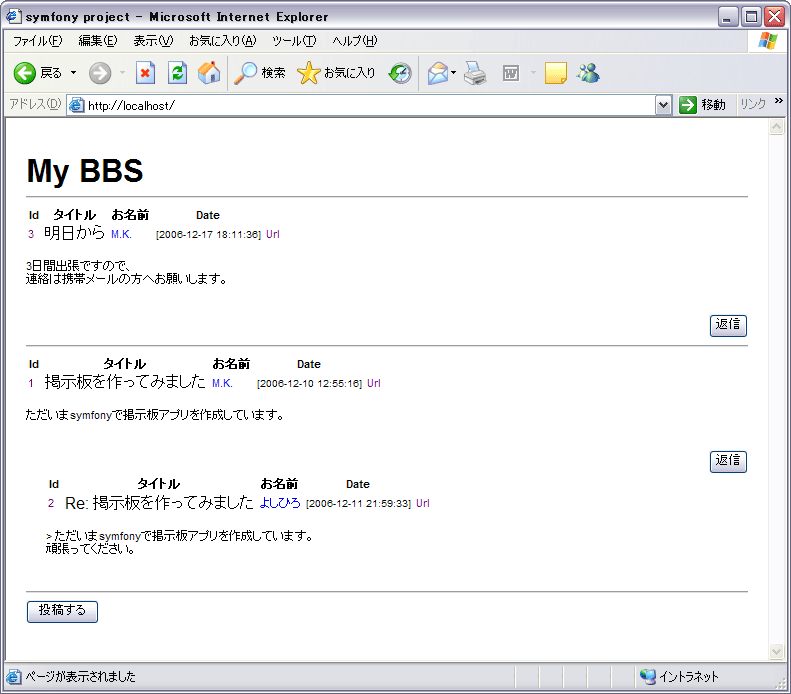The width and height of the screenshot is (791, 694).
Task: Go to Home page icon
Action: (x=209, y=73)
